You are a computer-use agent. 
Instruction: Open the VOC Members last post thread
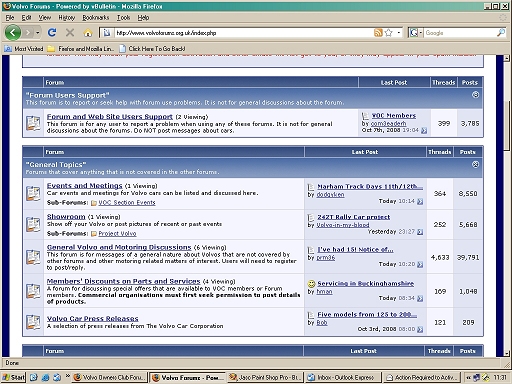[394, 116]
